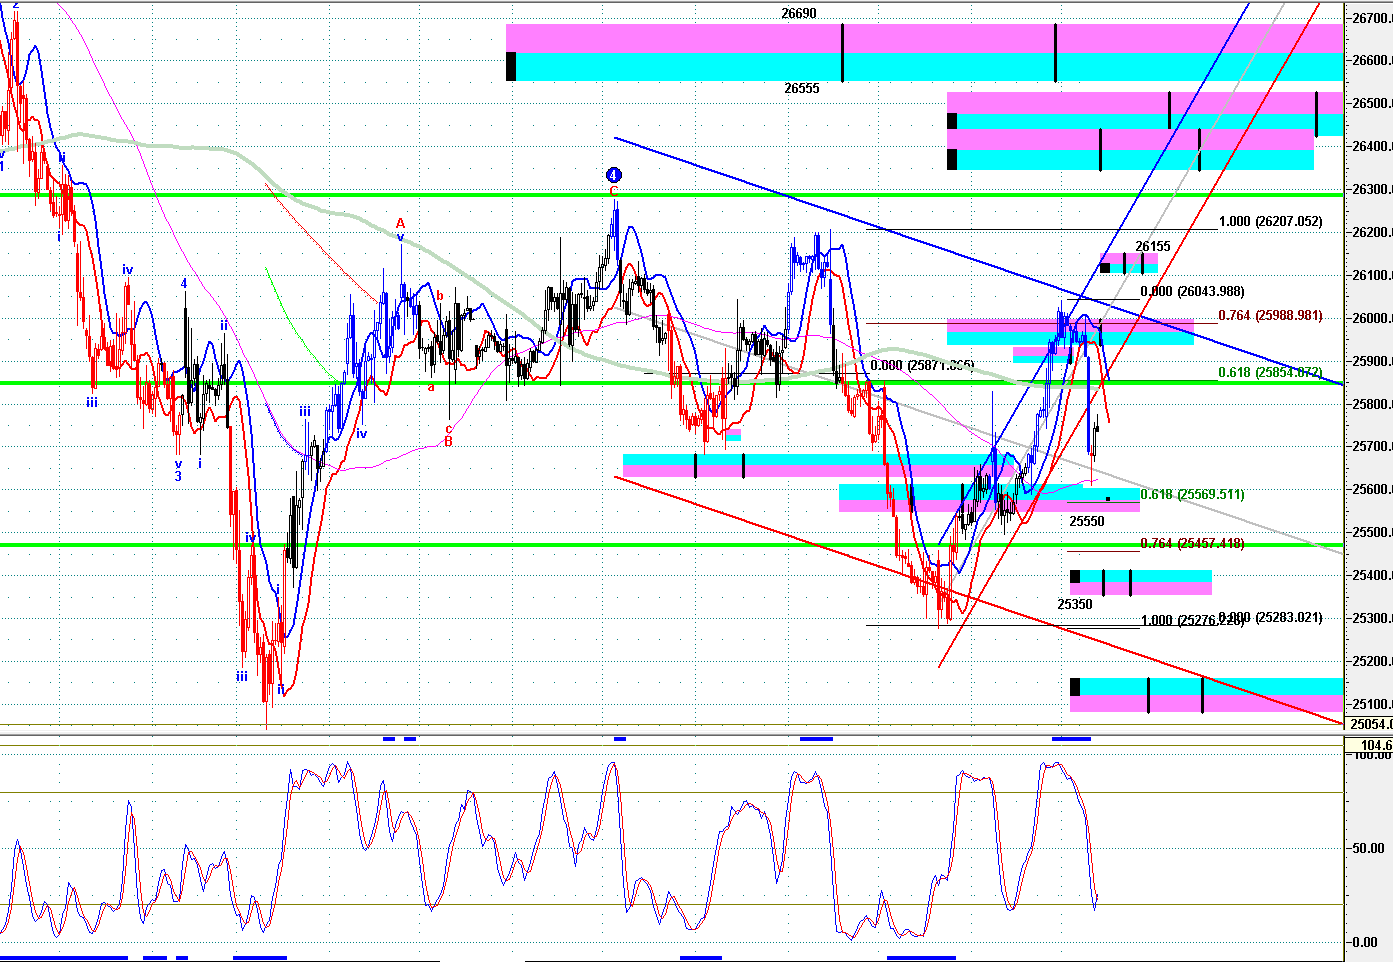Select the 25550 price label

click(1087, 522)
